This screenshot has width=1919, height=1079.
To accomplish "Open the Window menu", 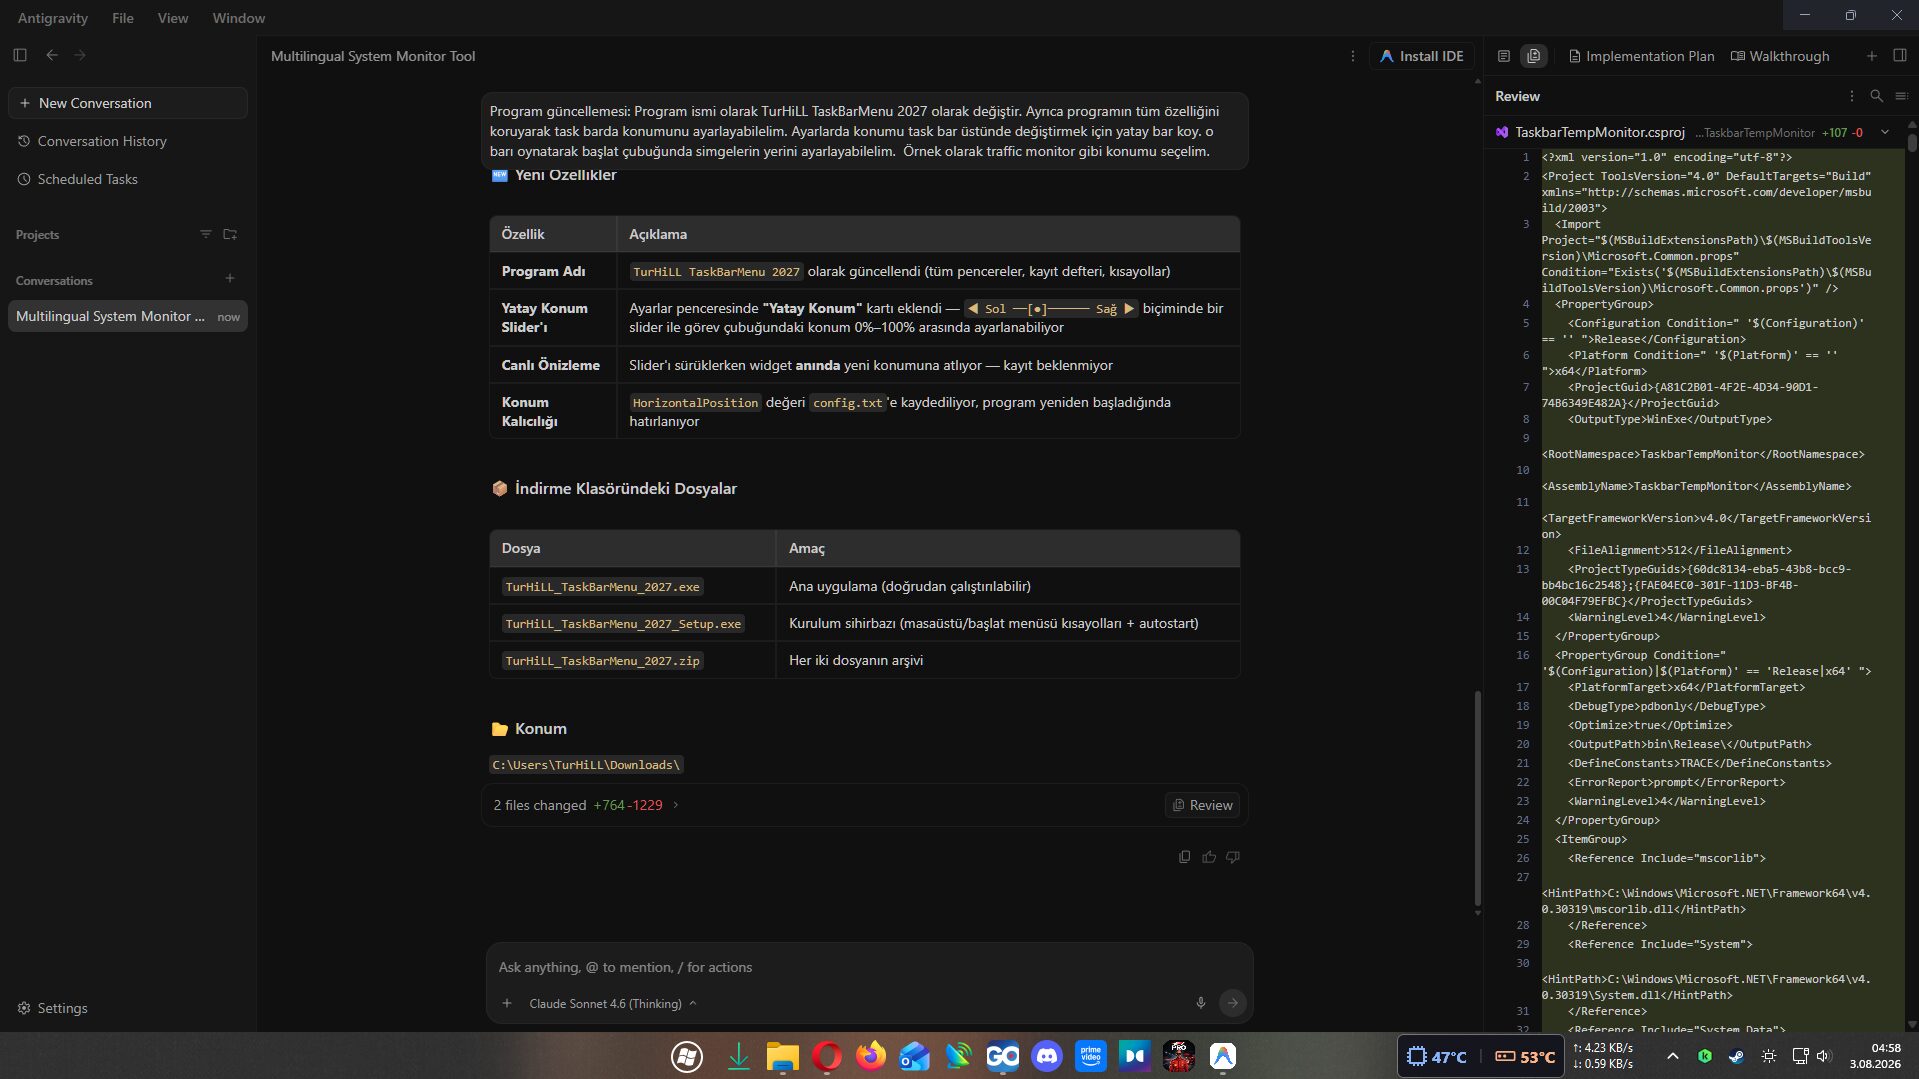I will [239, 18].
